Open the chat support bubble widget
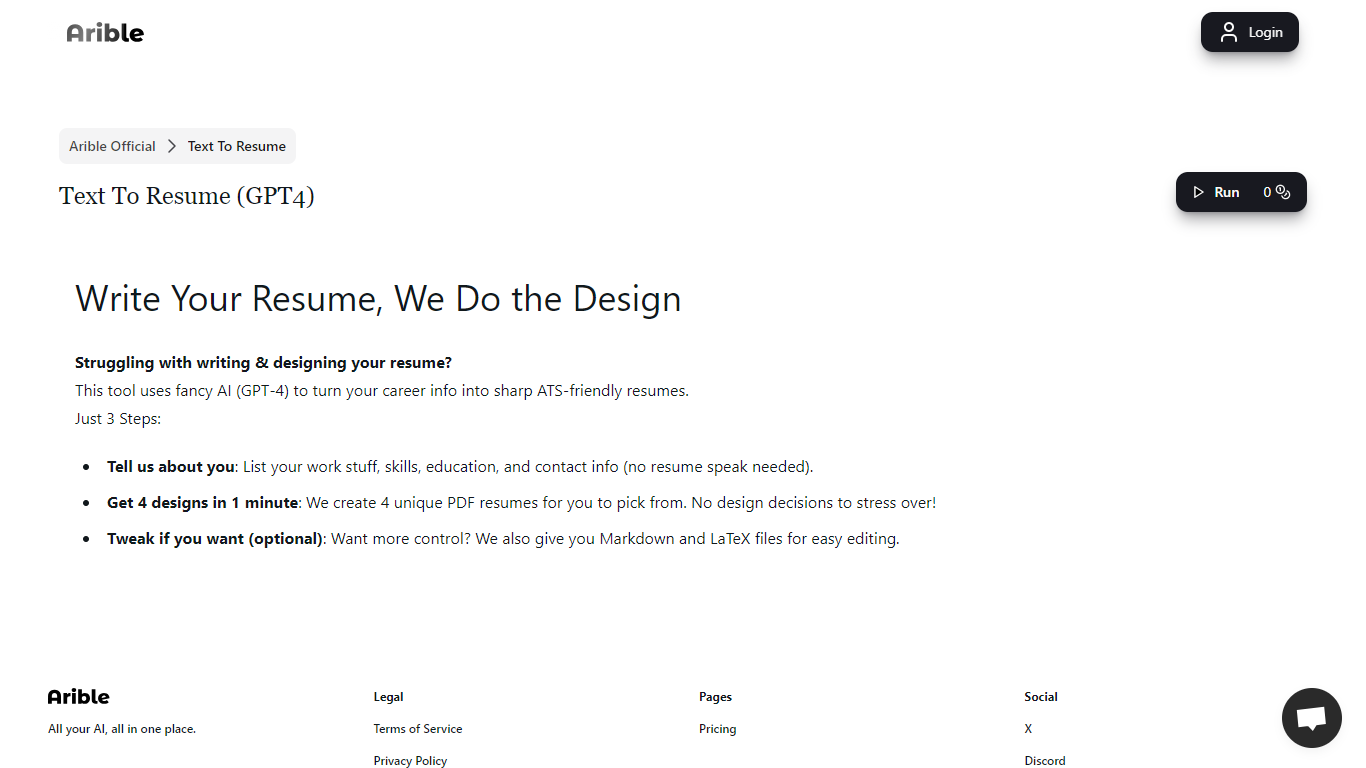This screenshot has height=768, width=1366. coord(1311,718)
